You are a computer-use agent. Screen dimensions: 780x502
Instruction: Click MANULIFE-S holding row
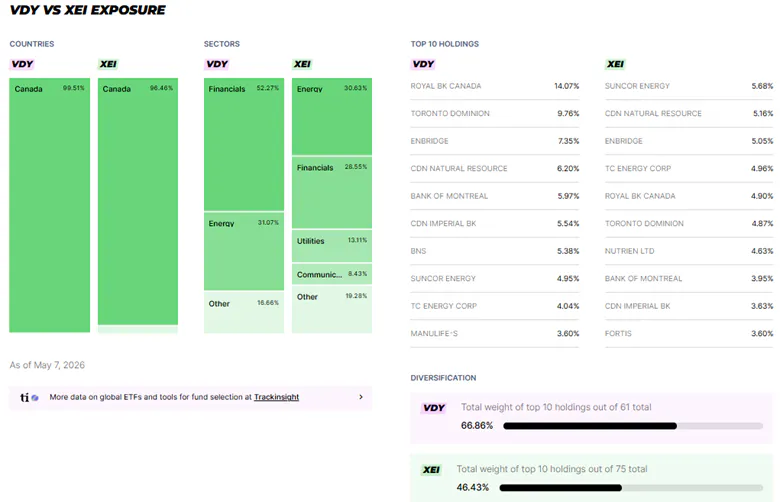[494, 333]
